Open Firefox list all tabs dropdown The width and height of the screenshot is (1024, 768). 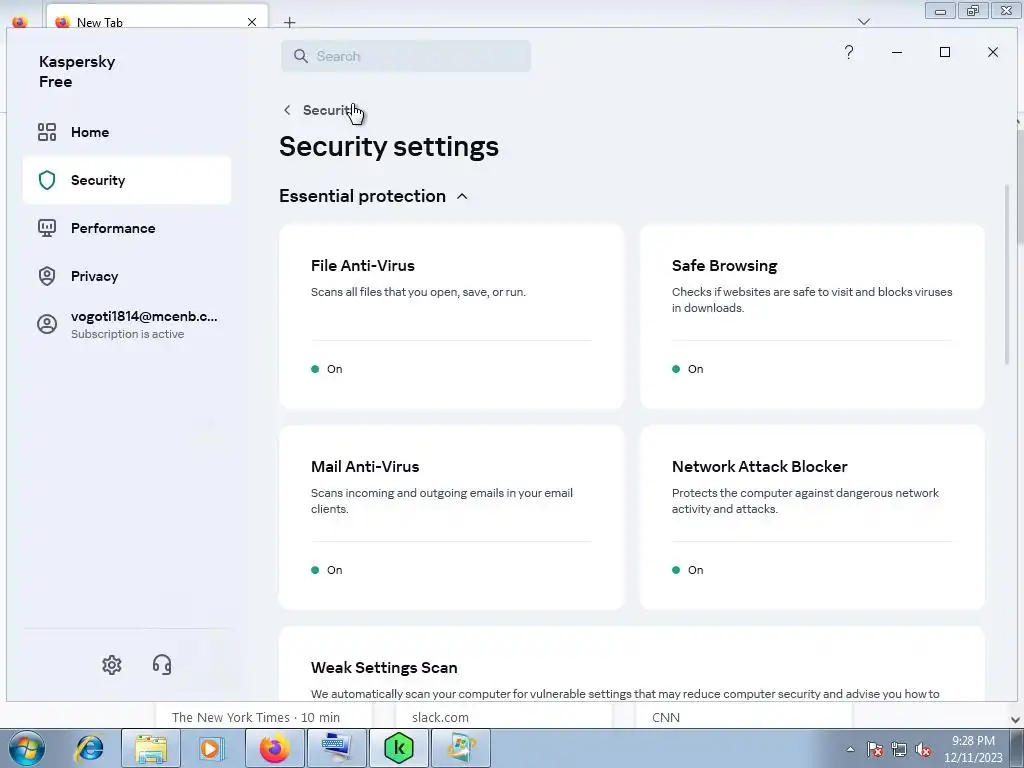coord(864,22)
